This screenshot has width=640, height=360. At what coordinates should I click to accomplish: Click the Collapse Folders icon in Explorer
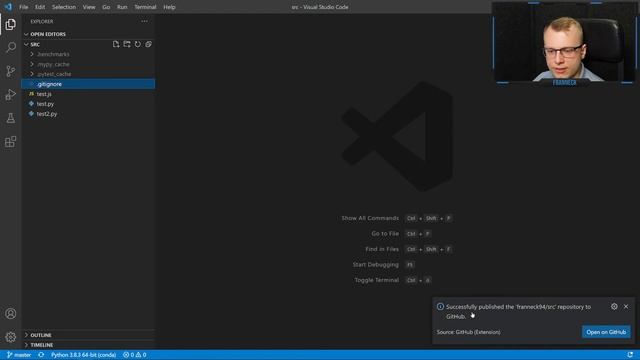pos(149,44)
